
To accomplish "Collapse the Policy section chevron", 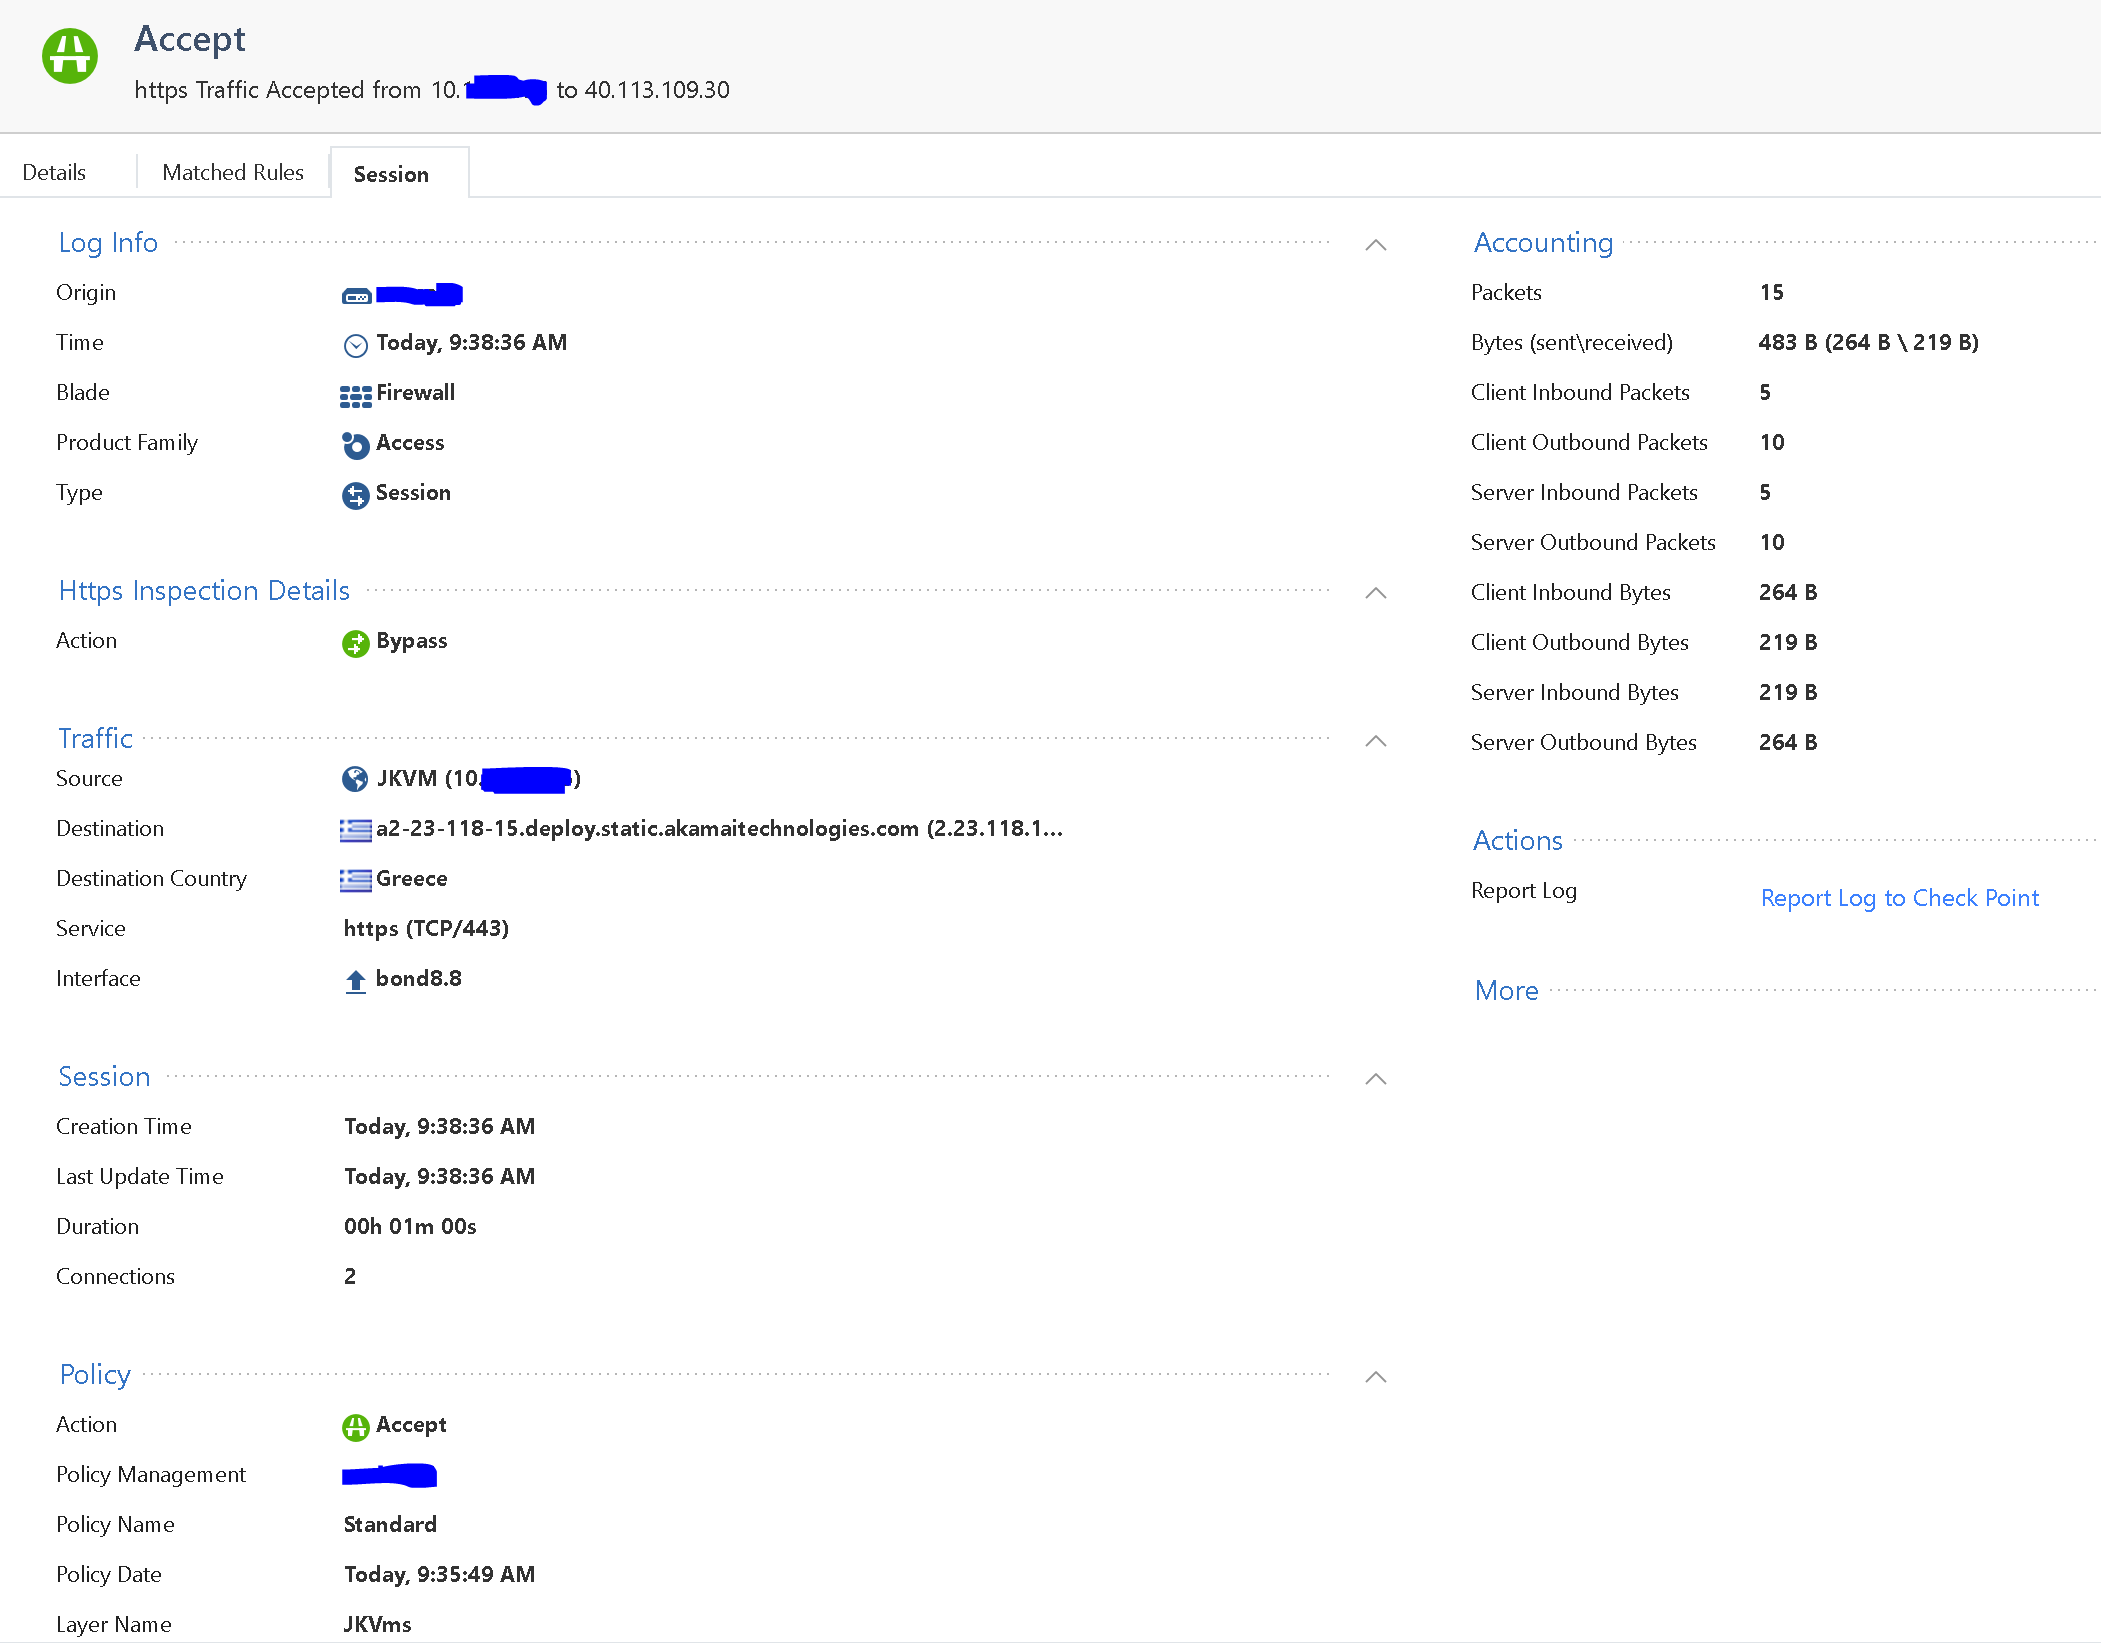I will coord(1375,1377).
